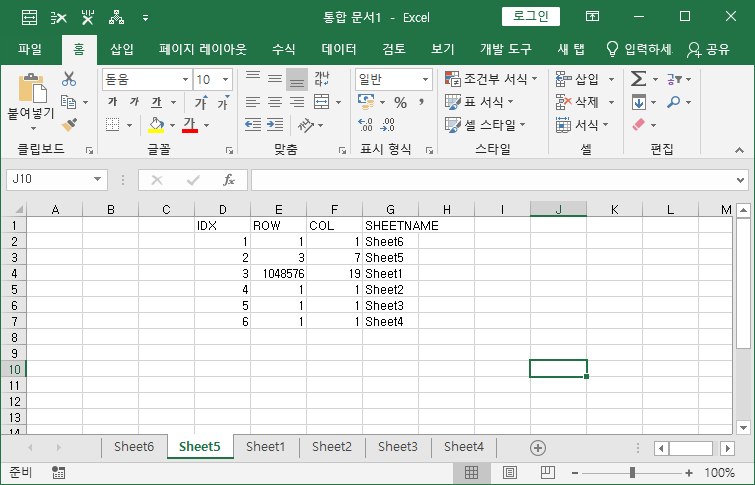Screen dimensions: 755x485
Task: Switch to the Insert tab
Action: coord(122,49)
